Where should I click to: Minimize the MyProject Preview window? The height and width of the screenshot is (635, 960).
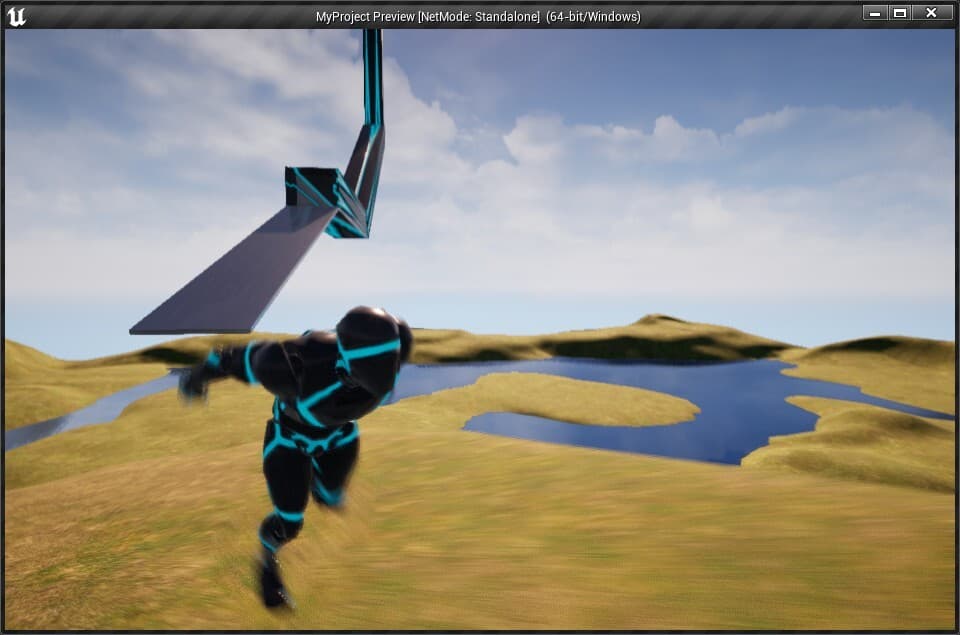coord(875,13)
